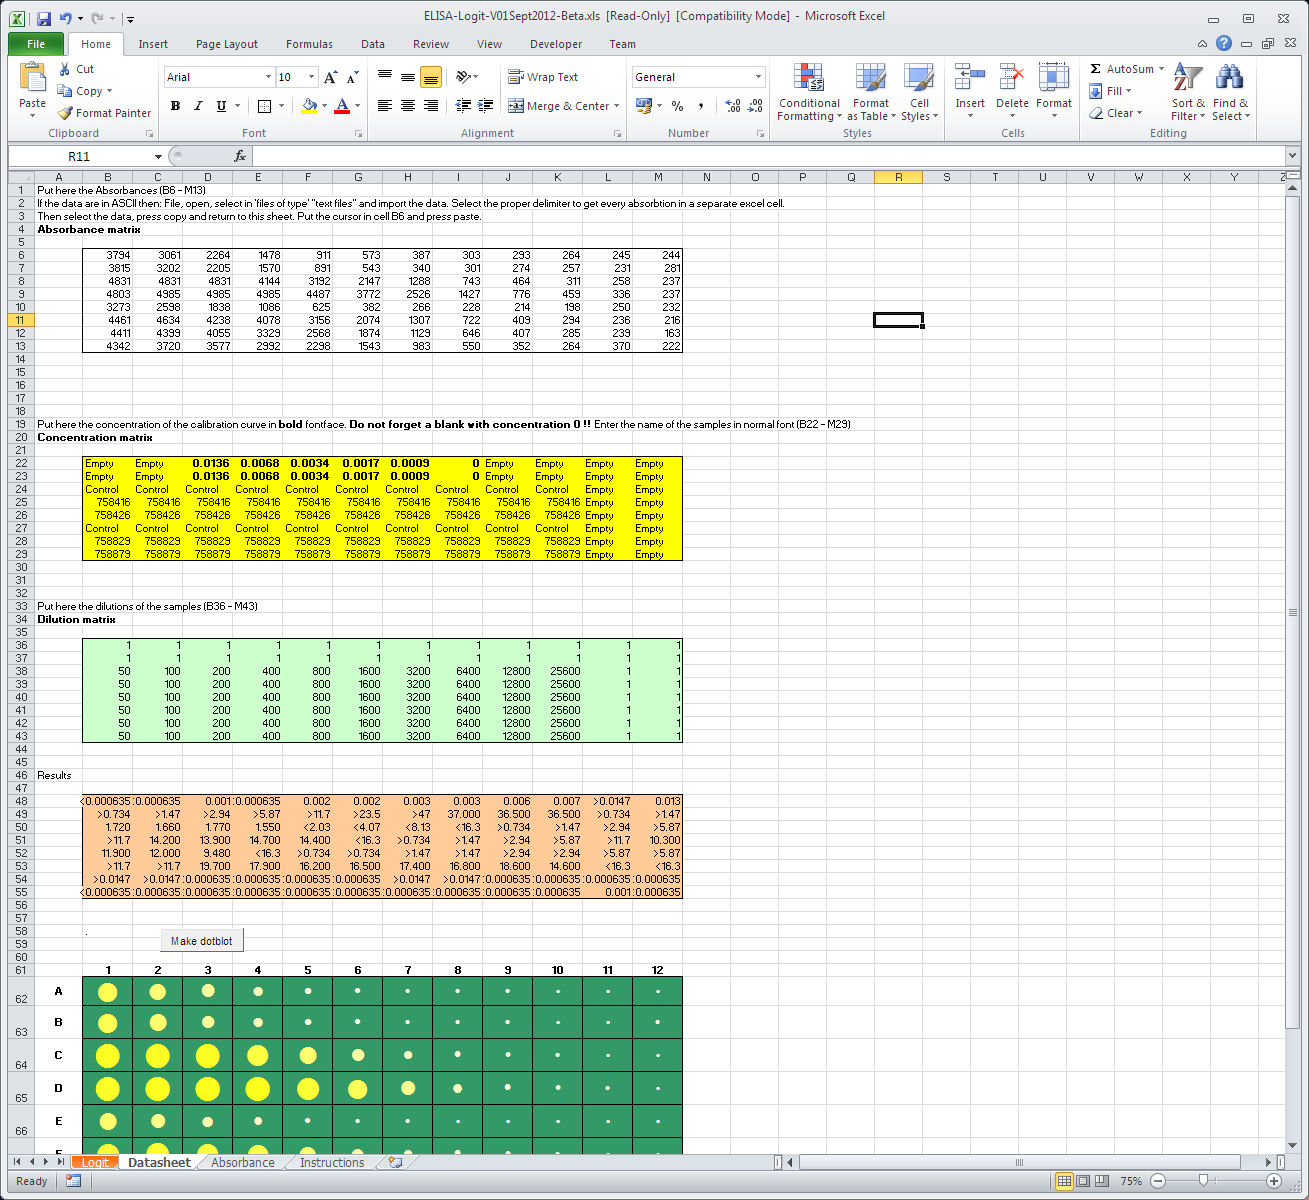1309x1200 pixels.
Task: Open Sort & Filter options
Action: coord(1188,92)
